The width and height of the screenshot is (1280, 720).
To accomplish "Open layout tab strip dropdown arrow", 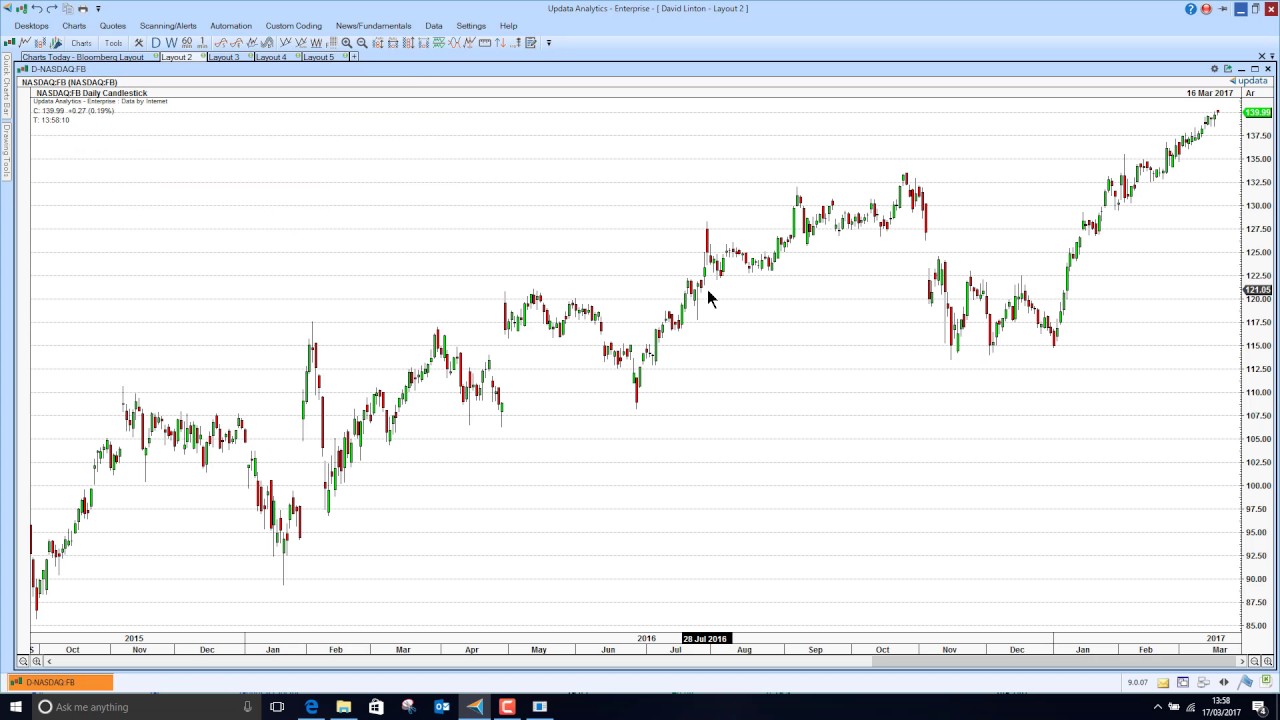I will coord(1272,56).
